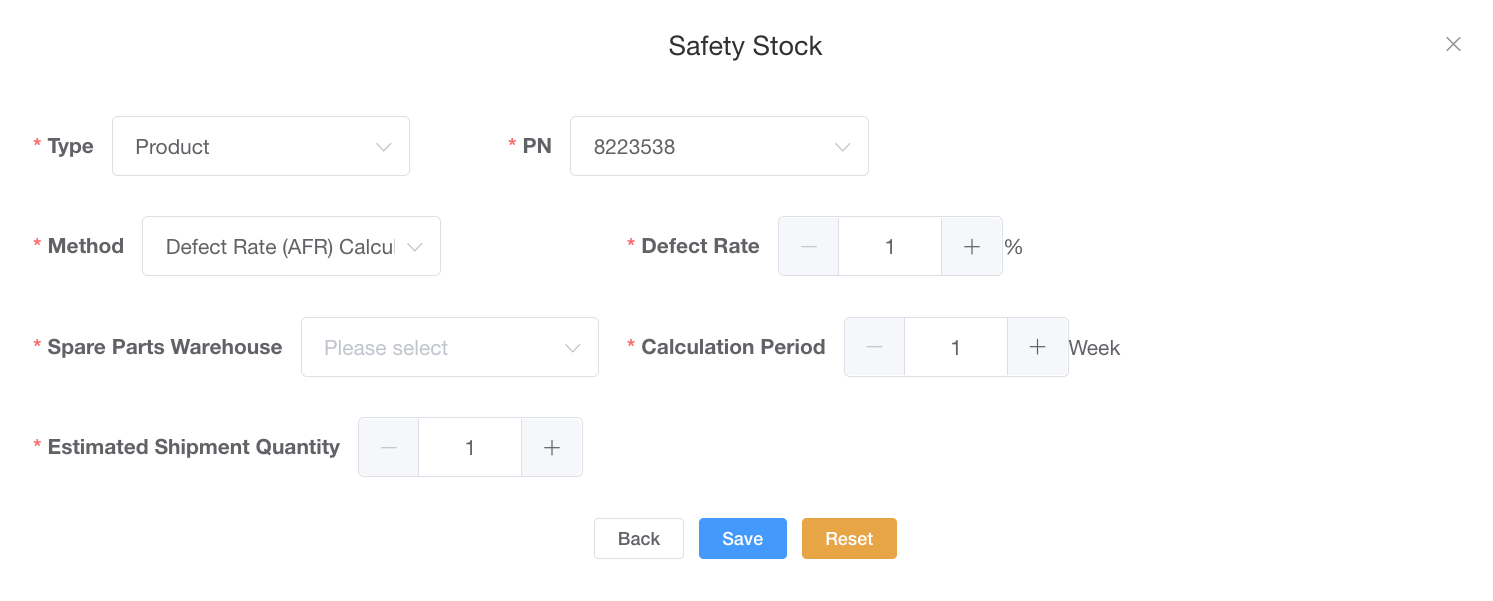Click the Method field chevron arrow

point(414,247)
